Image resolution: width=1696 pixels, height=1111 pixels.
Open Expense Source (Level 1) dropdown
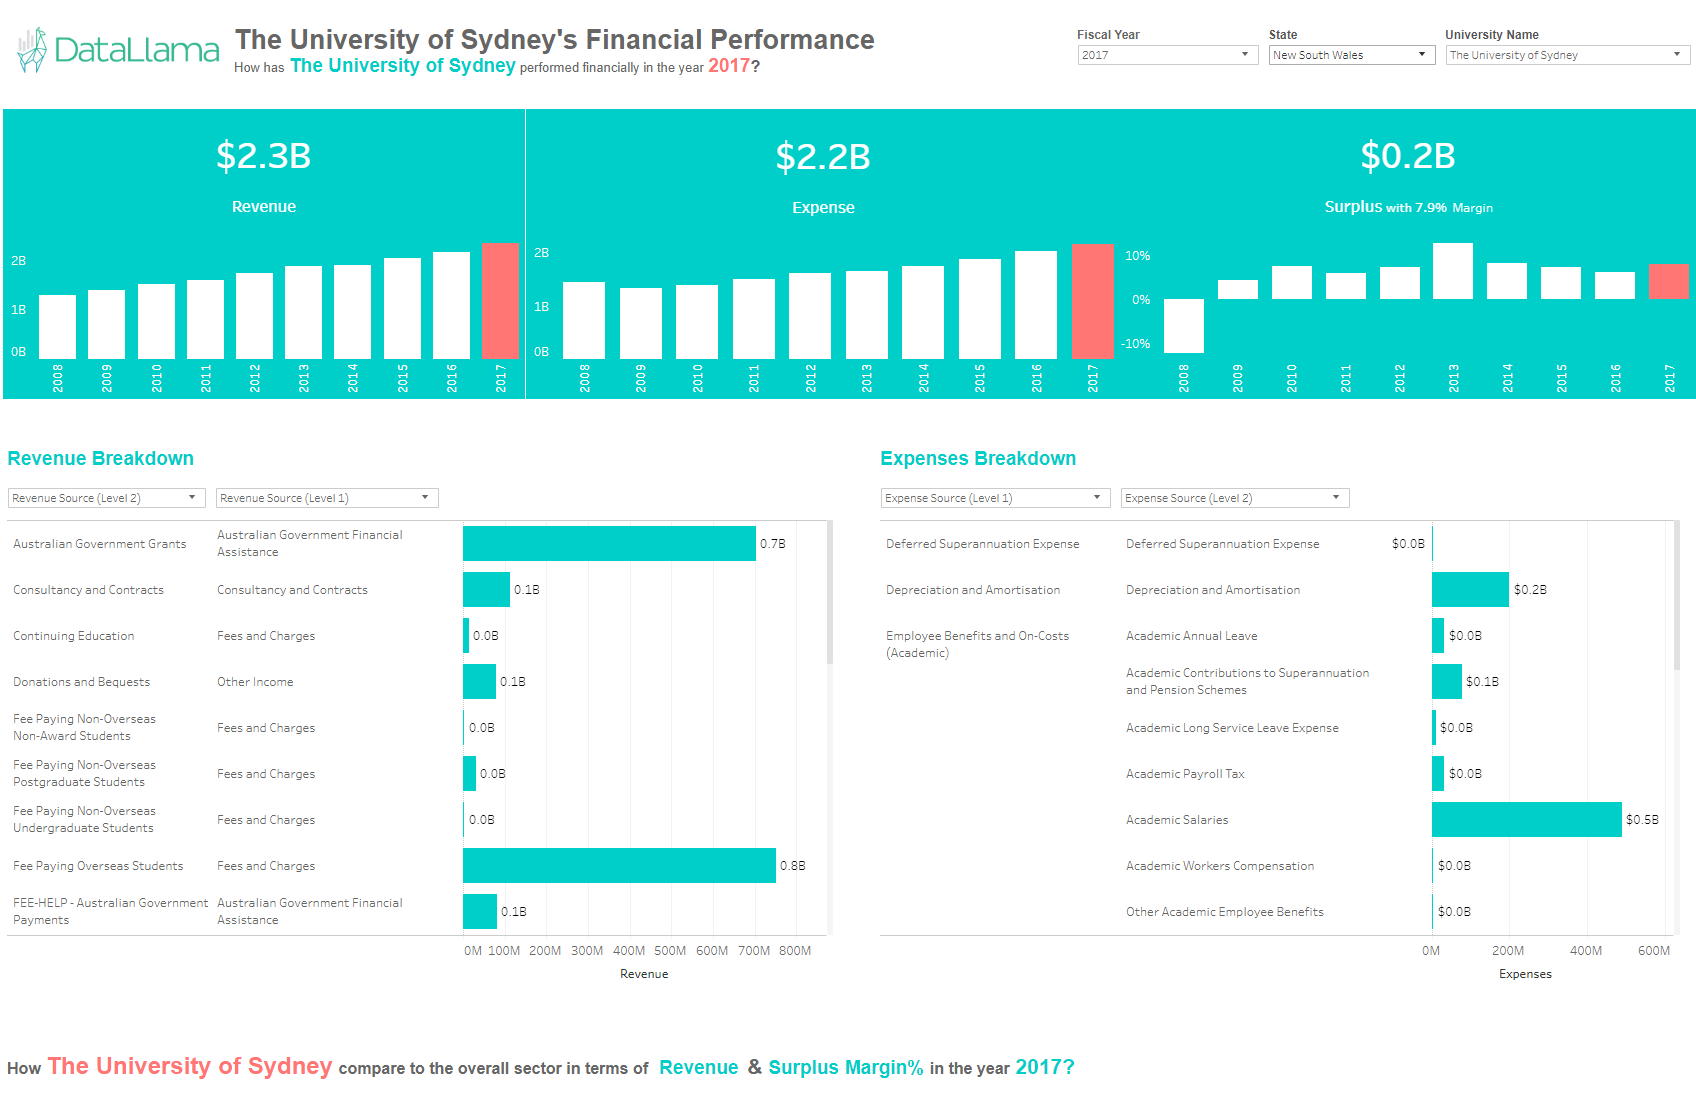click(995, 498)
